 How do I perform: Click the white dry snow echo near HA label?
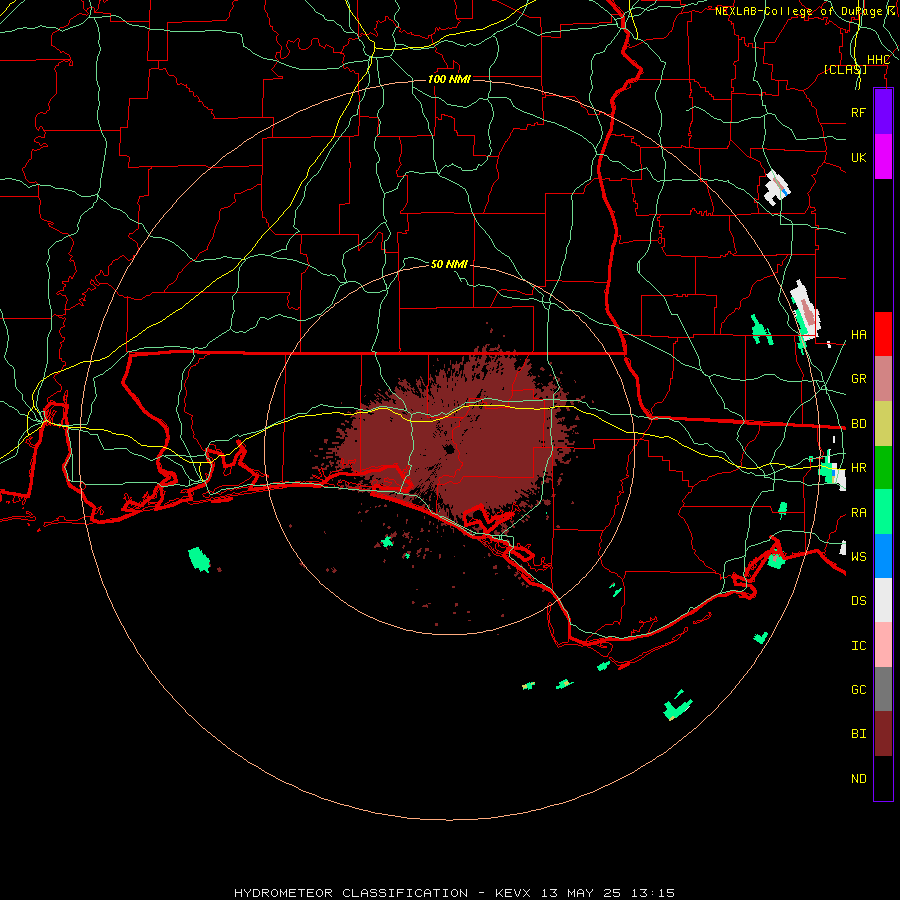pos(805,311)
